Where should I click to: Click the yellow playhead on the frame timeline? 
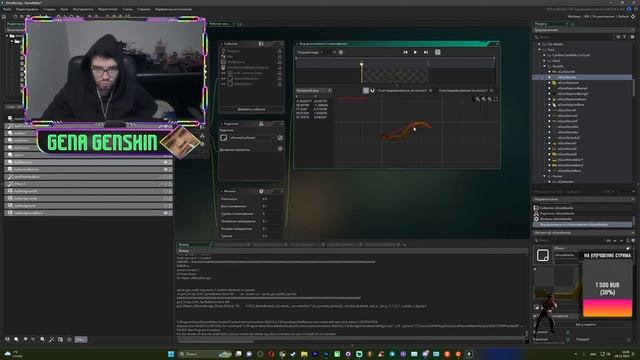tap(361, 73)
